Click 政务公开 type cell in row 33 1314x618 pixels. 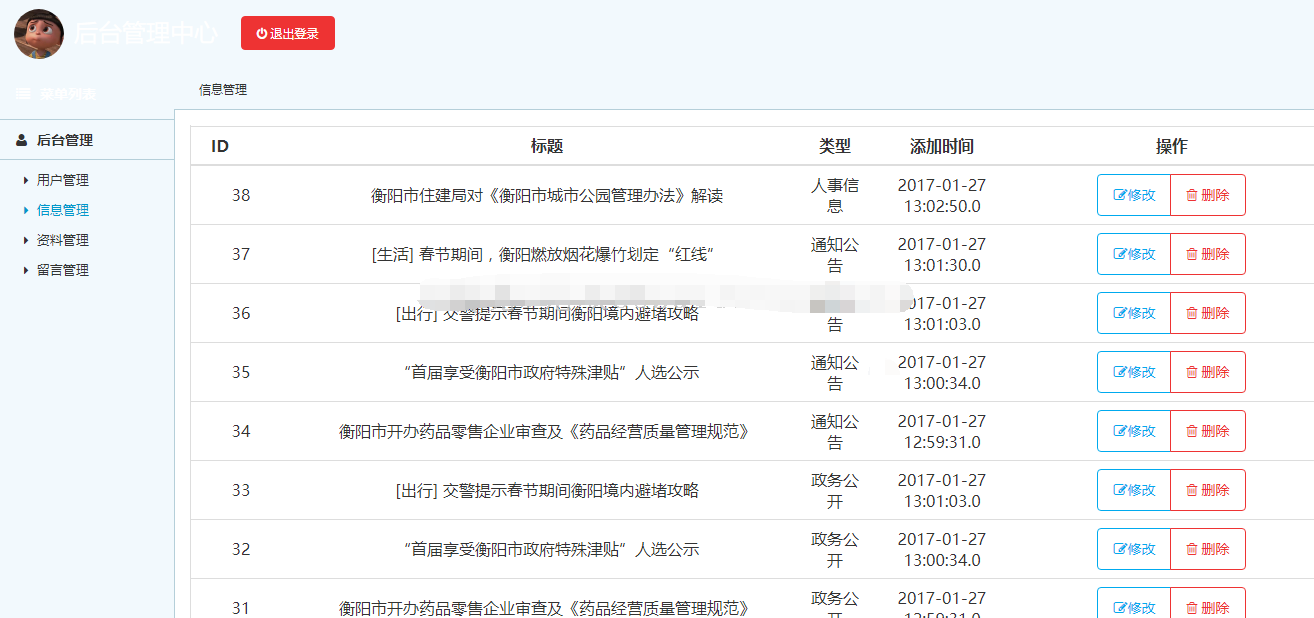pyautogui.click(x=835, y=490)
